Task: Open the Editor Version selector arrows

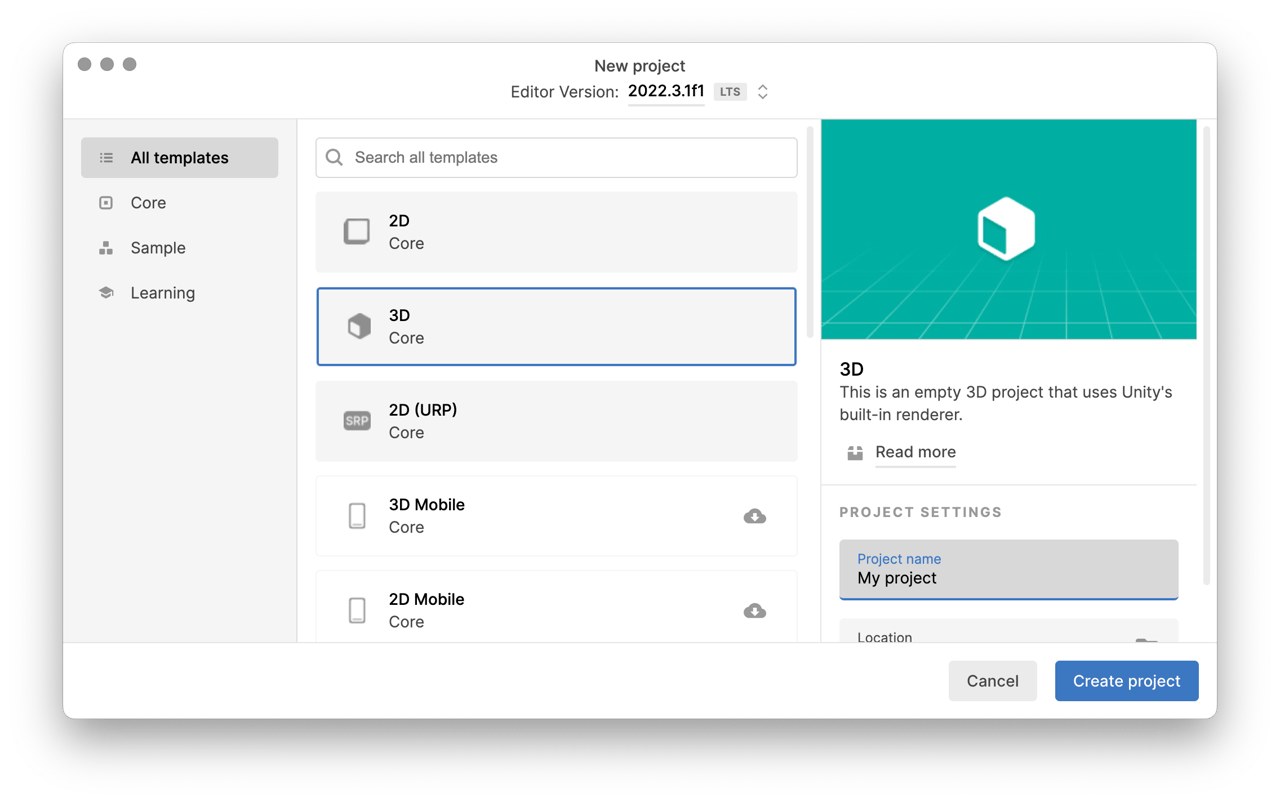Action: click(763, 92)
